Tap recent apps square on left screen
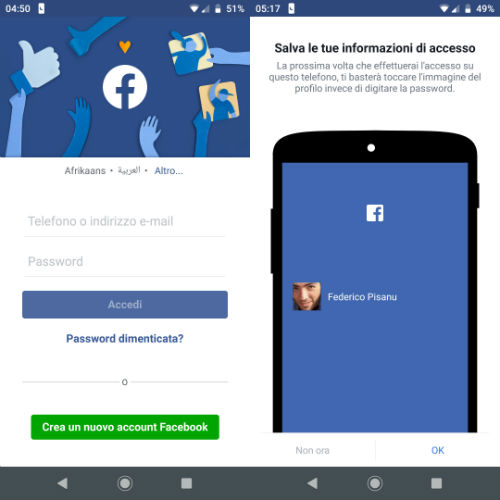This screenshot has width=500, height=500. click(x=186, y=483)
